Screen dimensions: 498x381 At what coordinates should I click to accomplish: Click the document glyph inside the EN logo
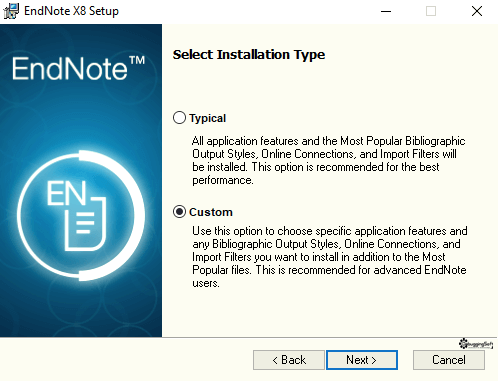click(86, 224)
